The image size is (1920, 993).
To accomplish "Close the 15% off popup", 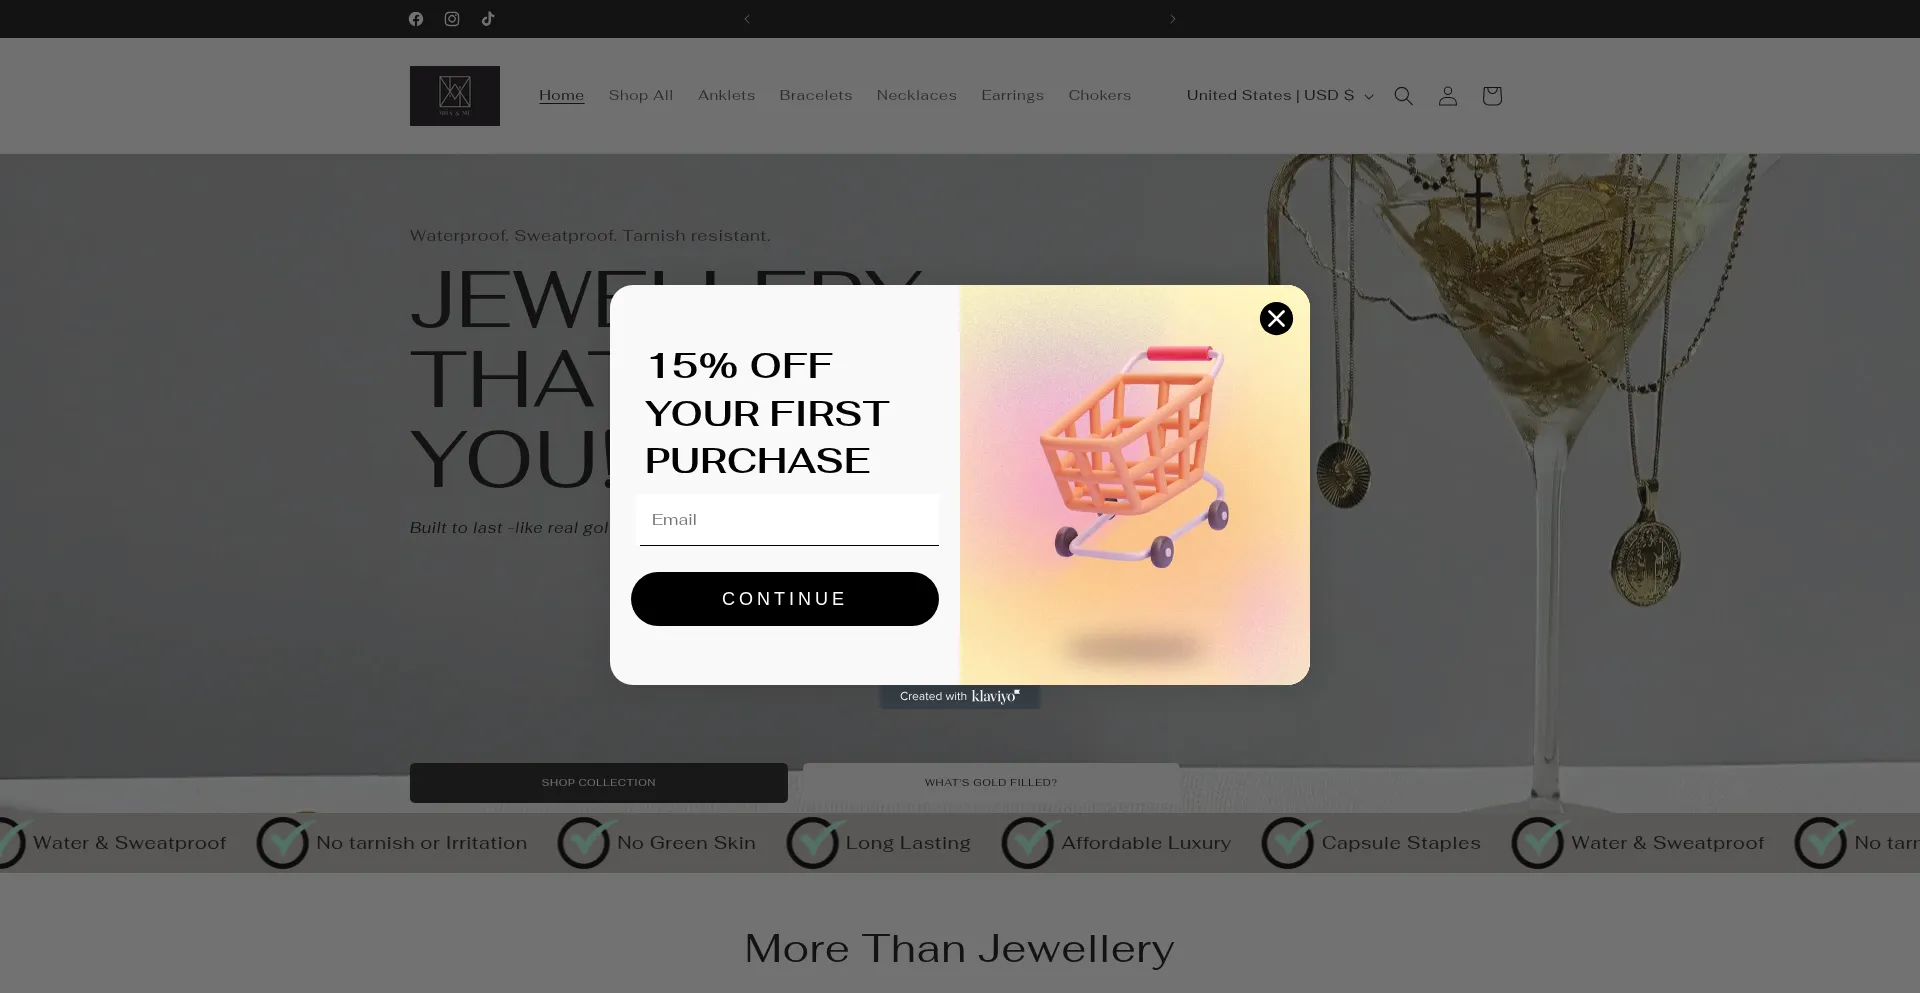I will (x=1276, y=319).
